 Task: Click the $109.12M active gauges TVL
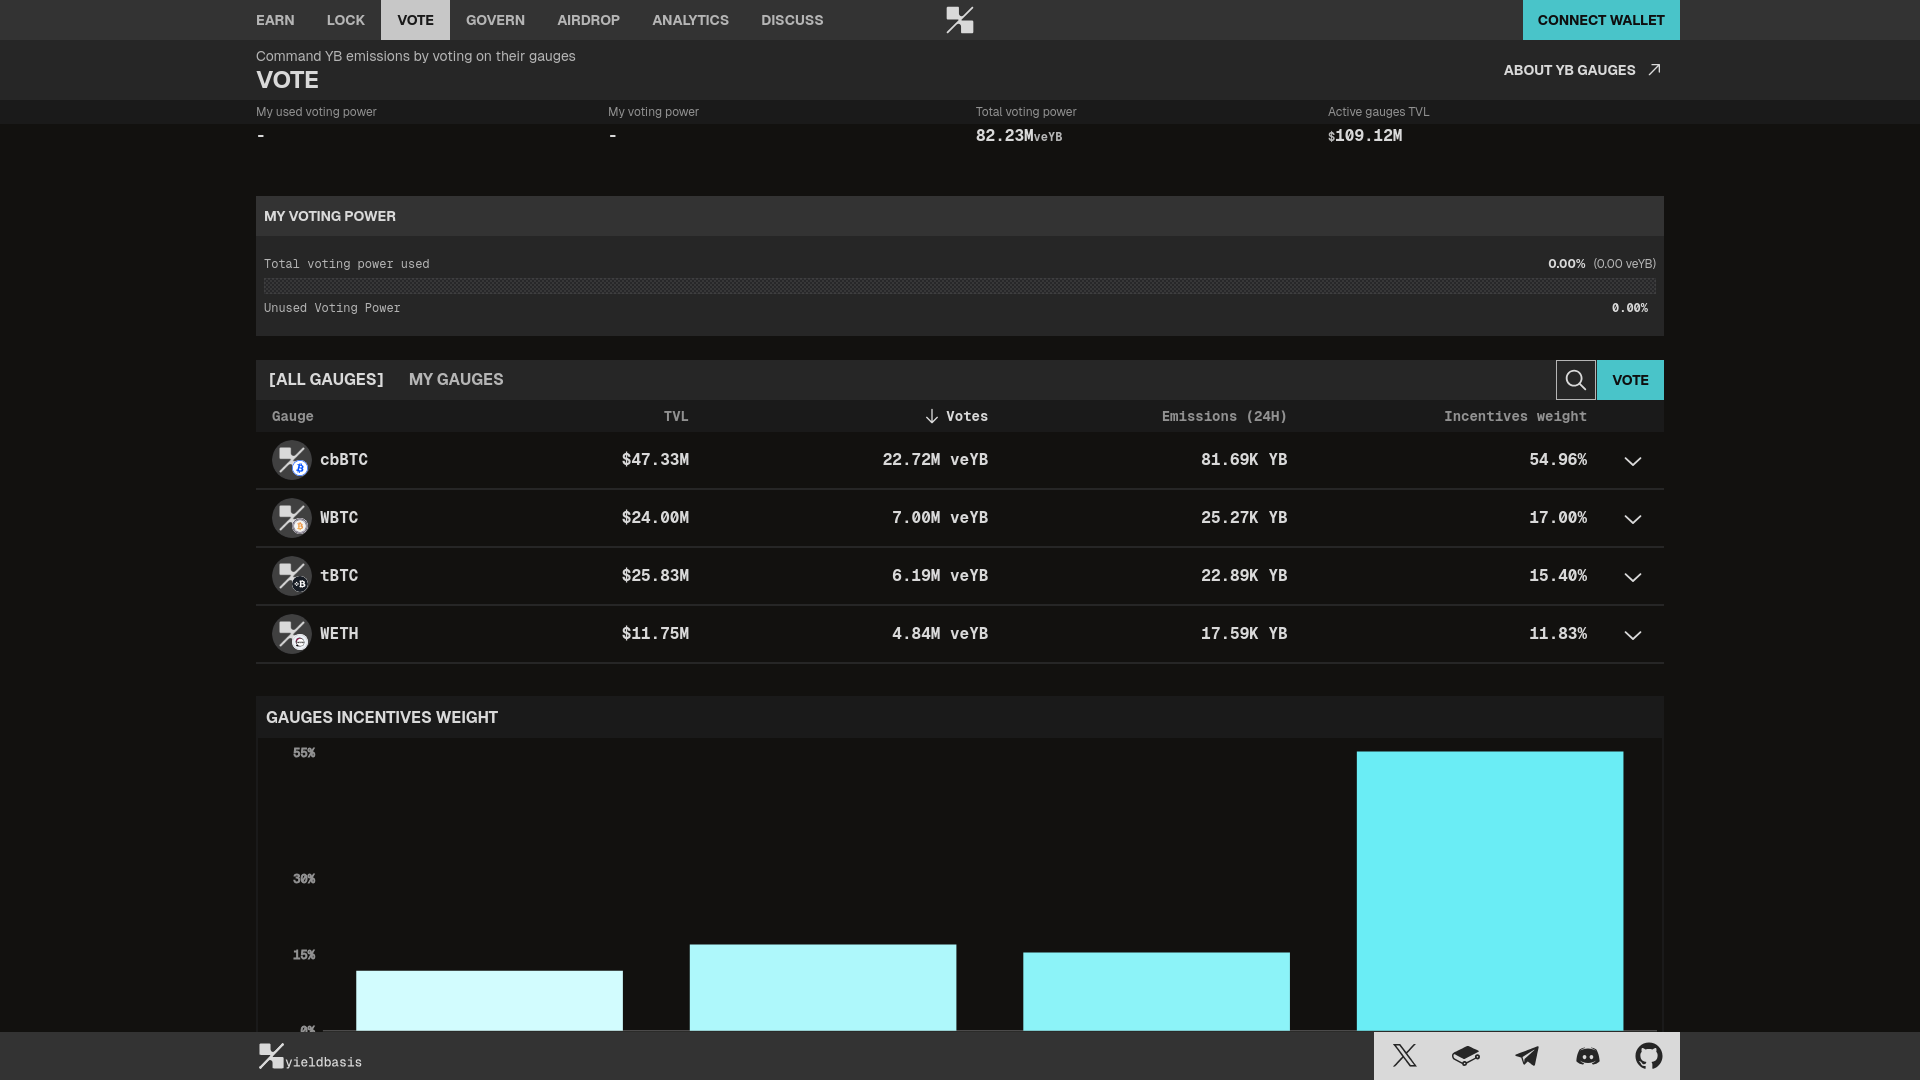(x=1365, y=136)
